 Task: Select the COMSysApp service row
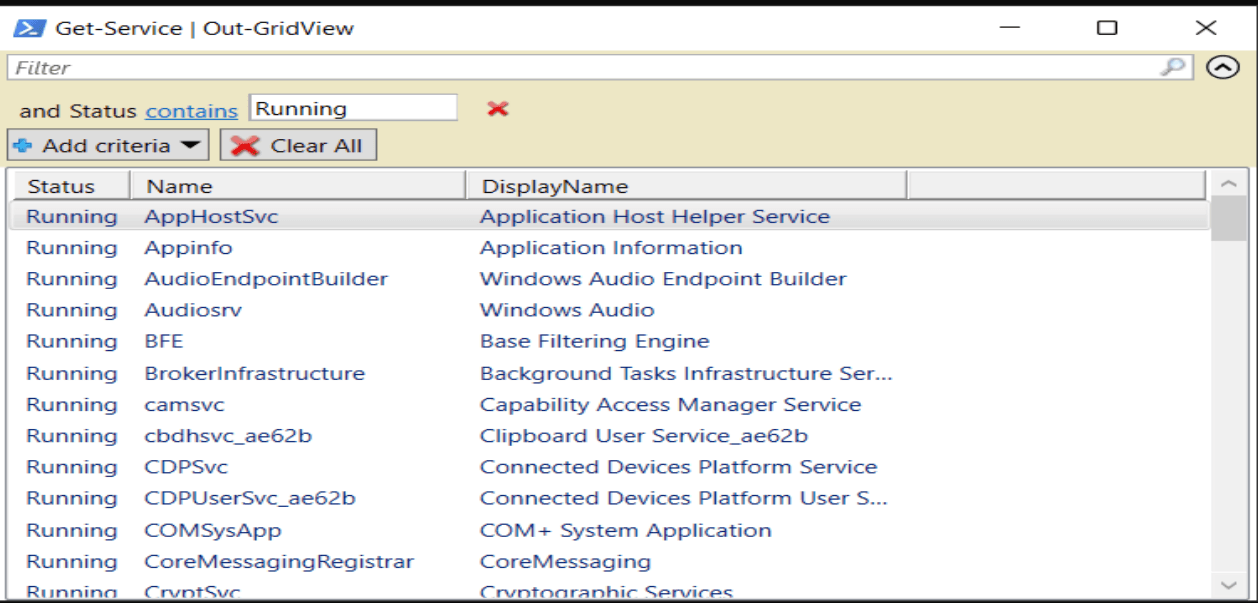click(x=212, y=530)
